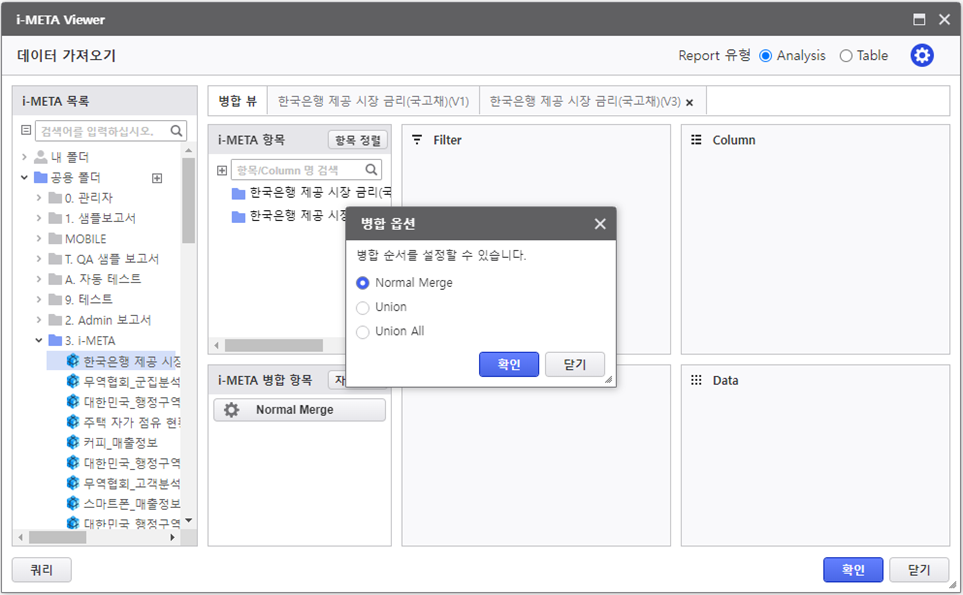Viewport: 963px width, 595px height.
Task: Choose the Union All radio option
Action: click(x=363, y=331)
